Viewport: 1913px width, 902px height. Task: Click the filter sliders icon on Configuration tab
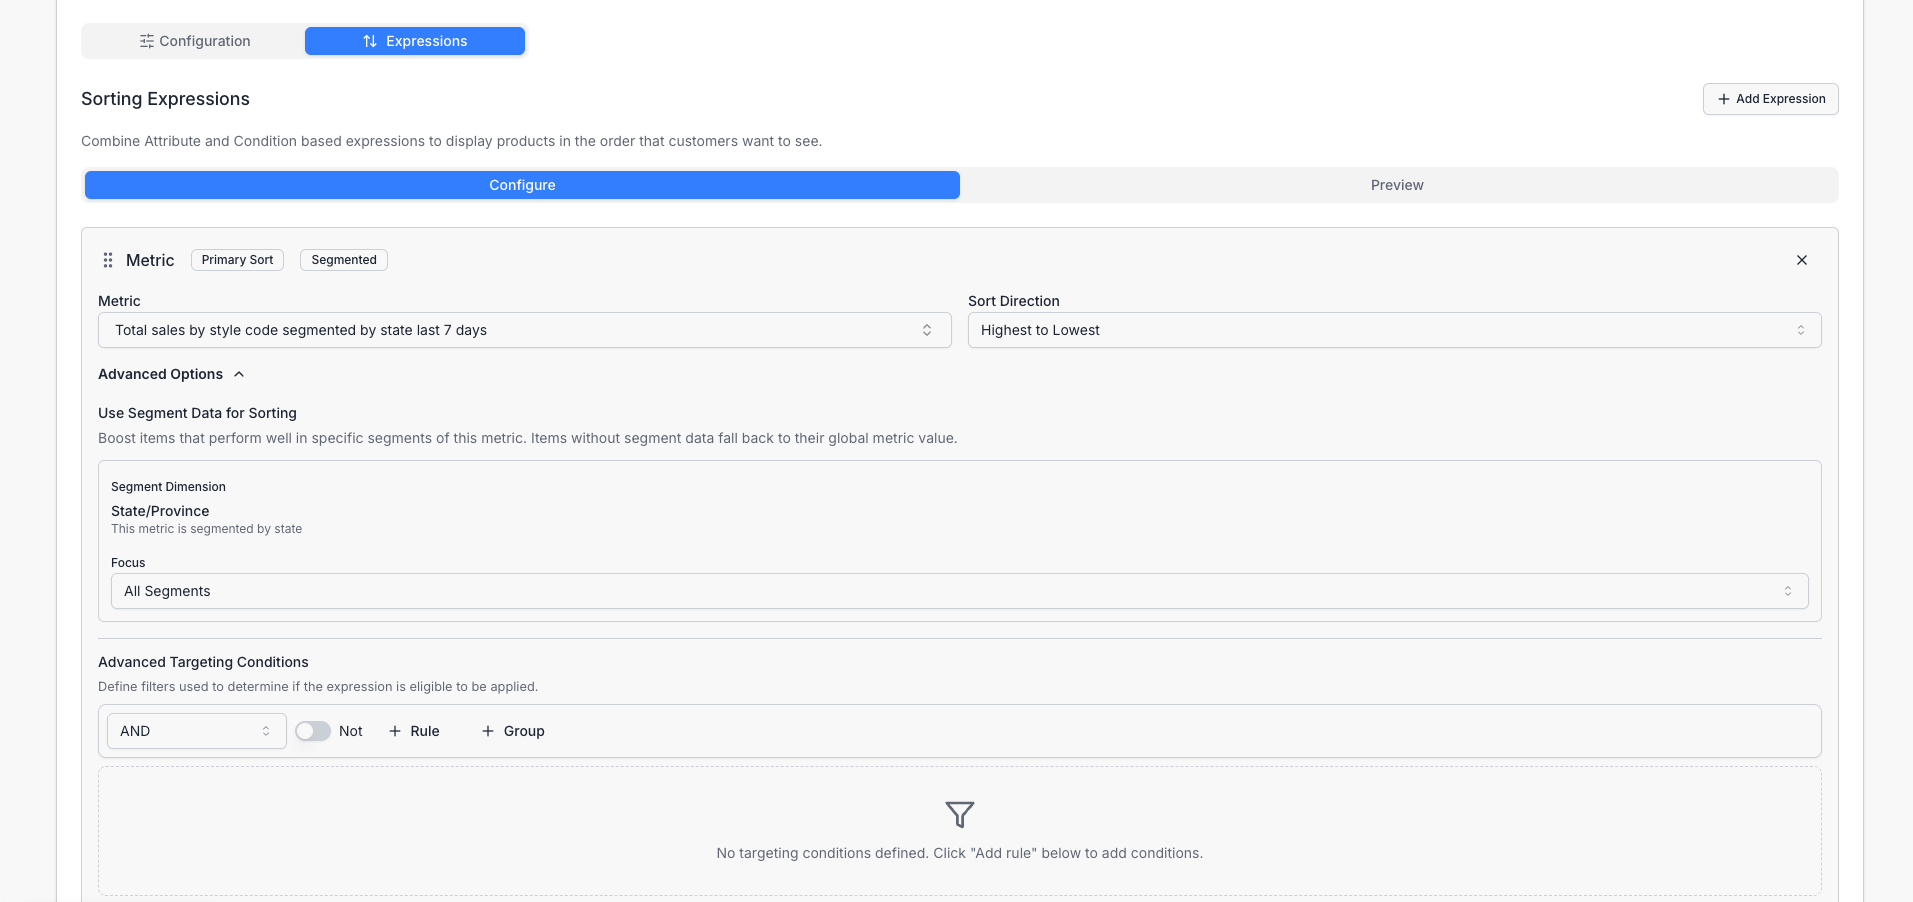(147, 41)
